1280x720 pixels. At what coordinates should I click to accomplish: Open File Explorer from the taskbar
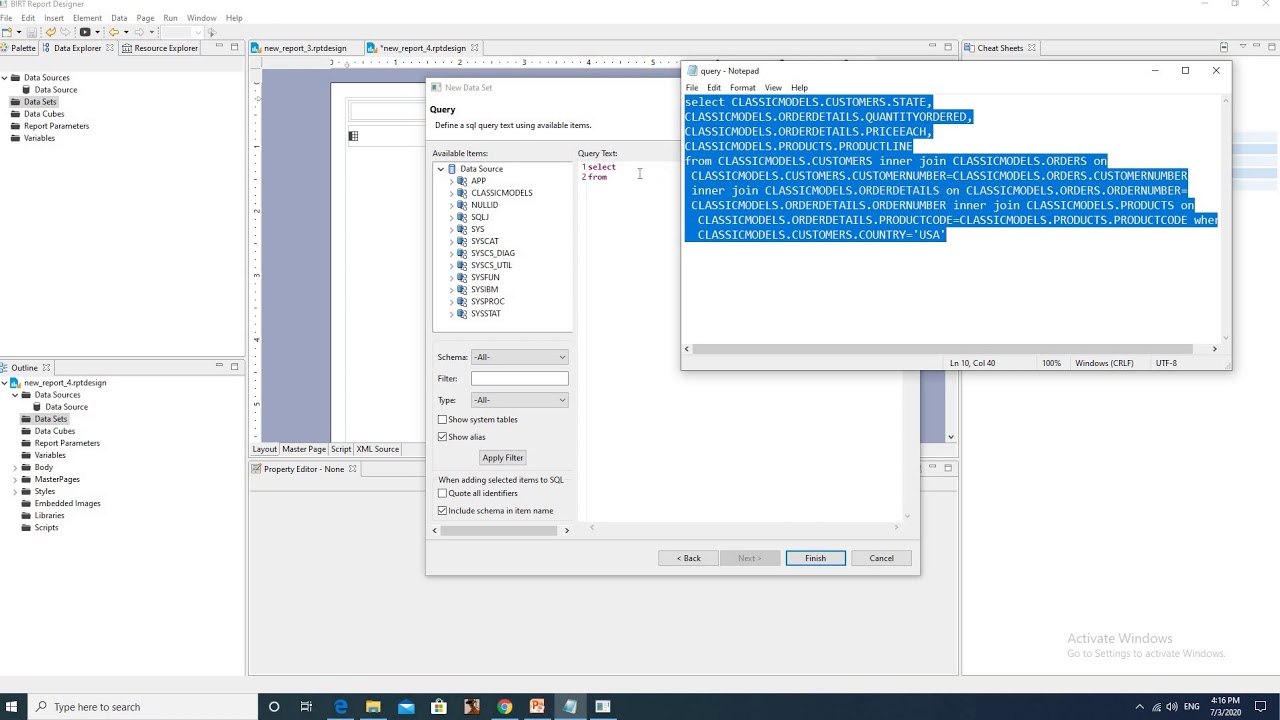tap(373, 707)
